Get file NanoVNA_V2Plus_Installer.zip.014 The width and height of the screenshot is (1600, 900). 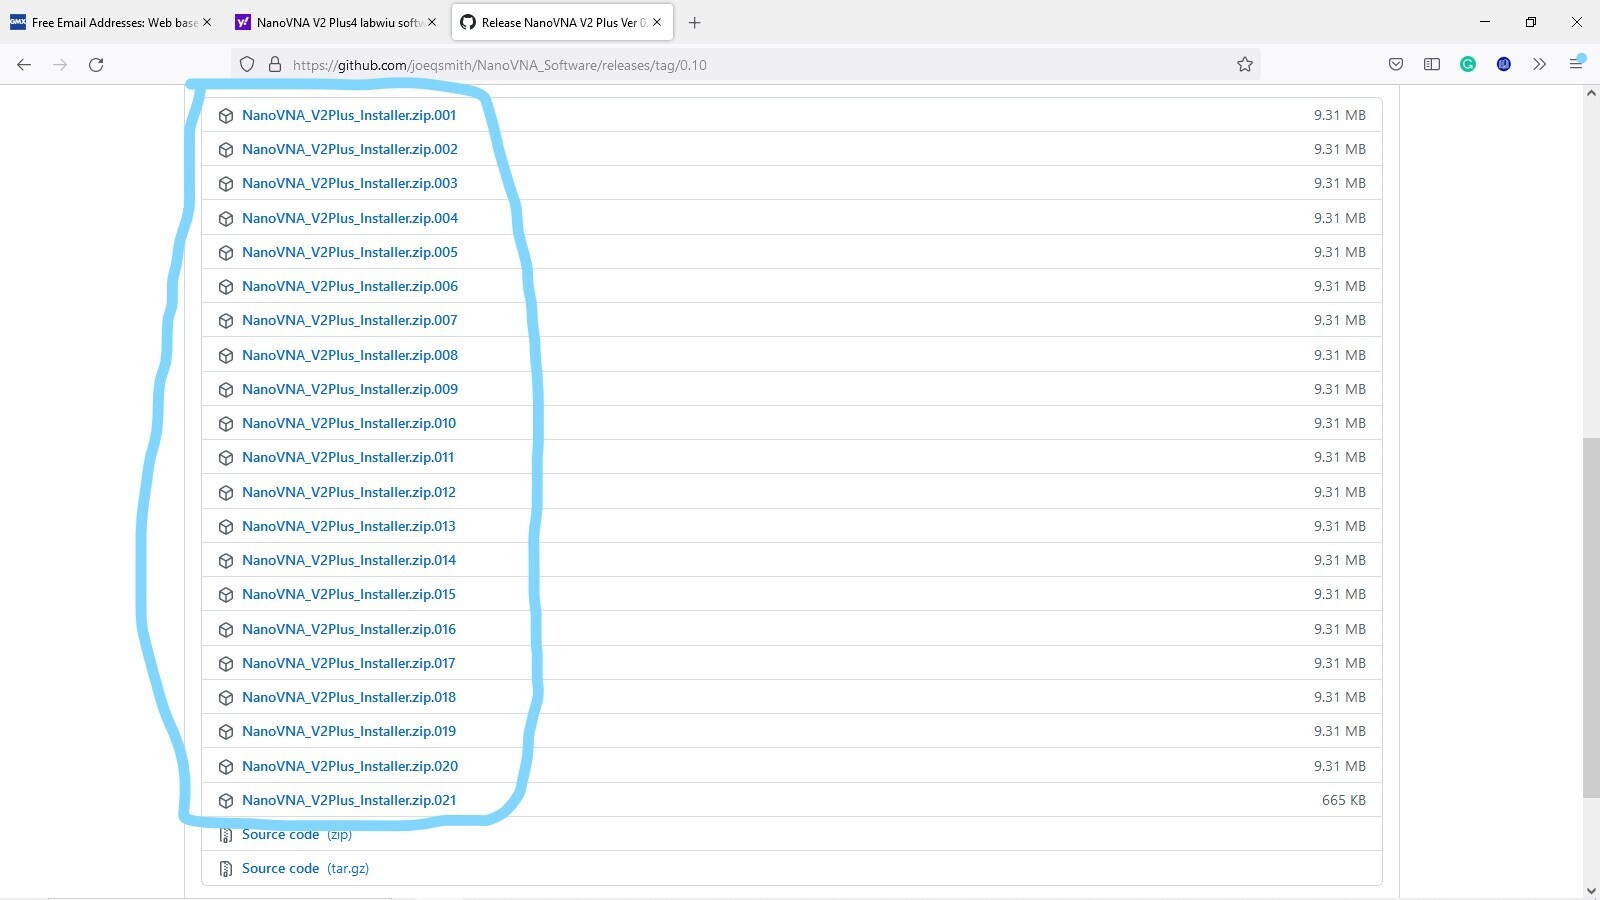[x=349, y=560]
